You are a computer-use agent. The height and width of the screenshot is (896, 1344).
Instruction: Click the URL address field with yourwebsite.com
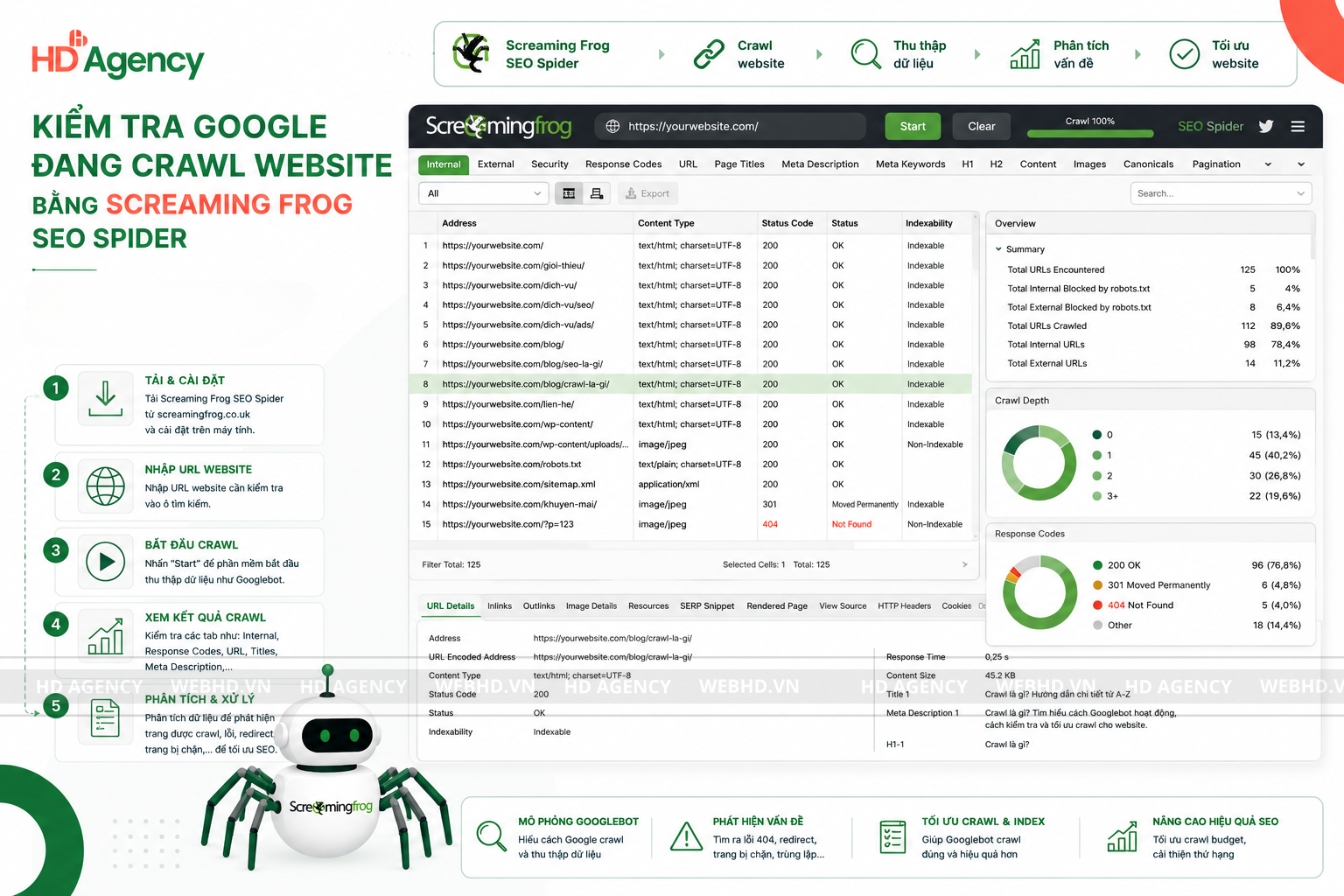coord(730,126)
